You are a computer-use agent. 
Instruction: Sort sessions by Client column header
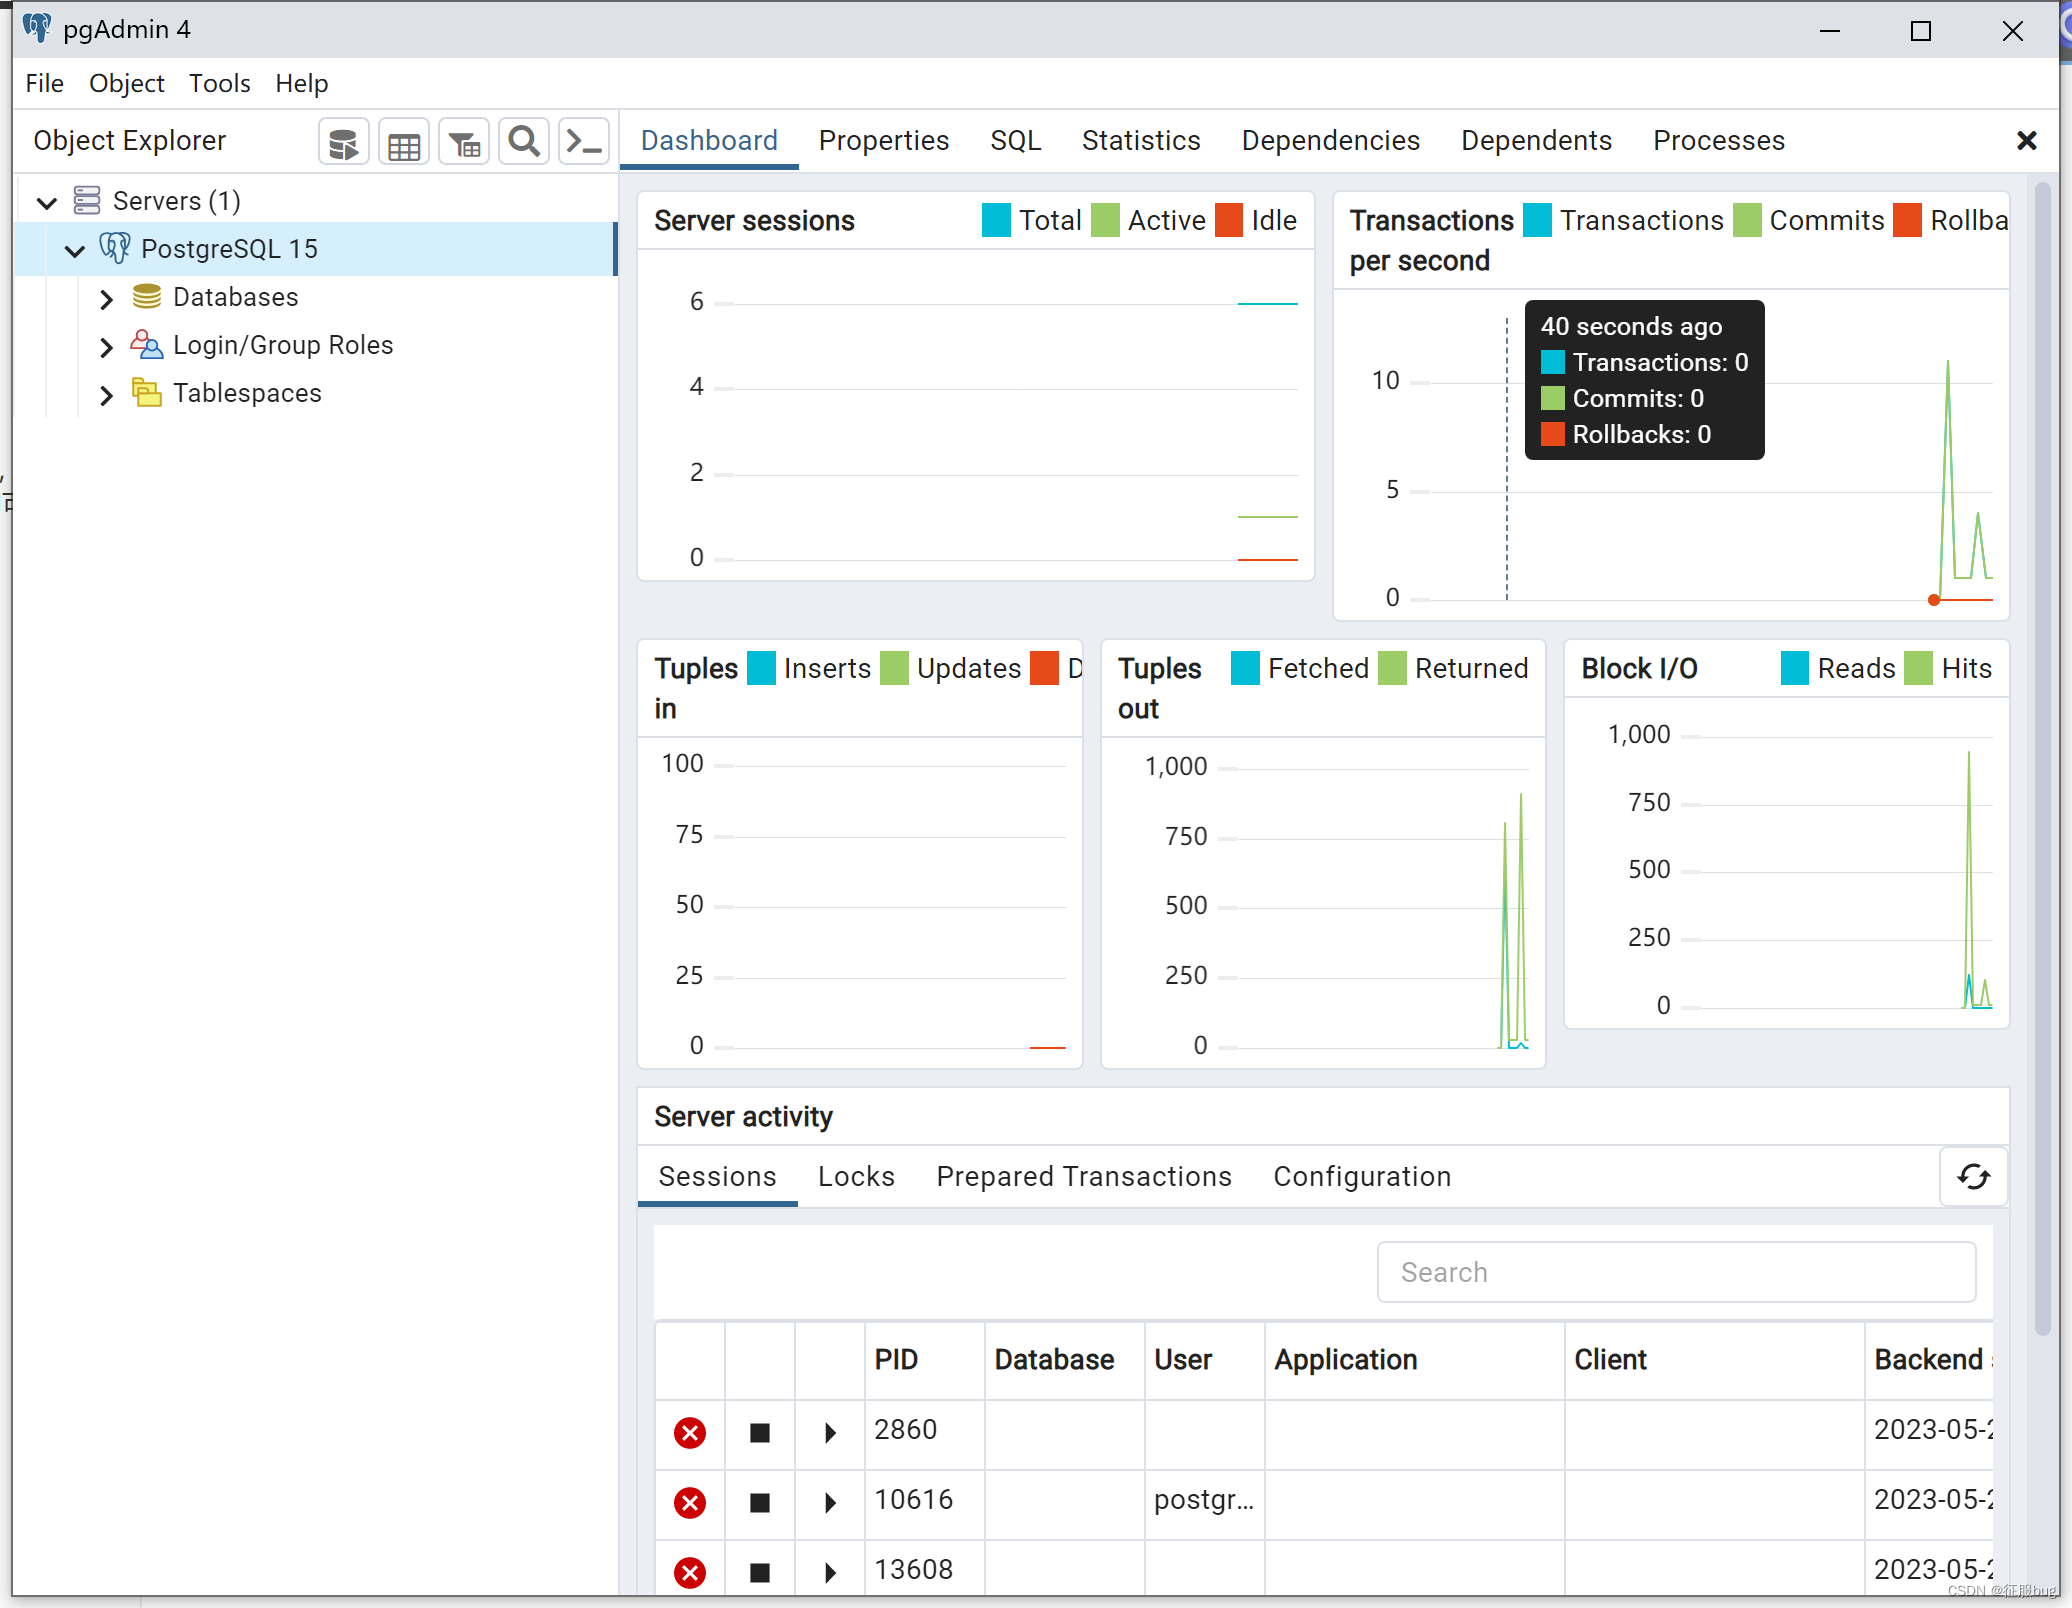pyautogui.click(x=1610, y=1360)
